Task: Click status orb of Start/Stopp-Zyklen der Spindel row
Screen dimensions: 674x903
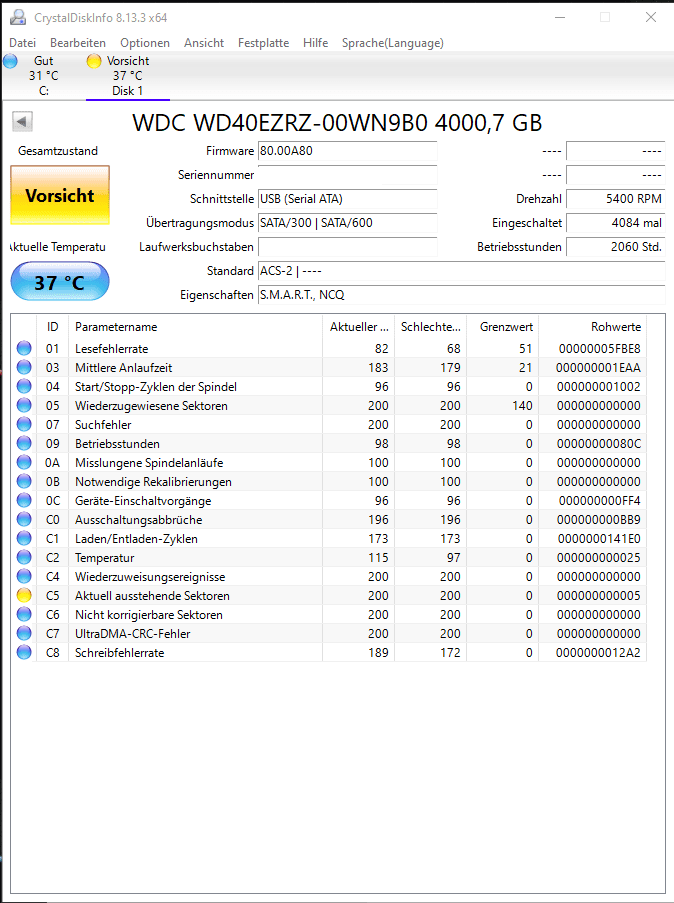Action: tap(24, 386)
